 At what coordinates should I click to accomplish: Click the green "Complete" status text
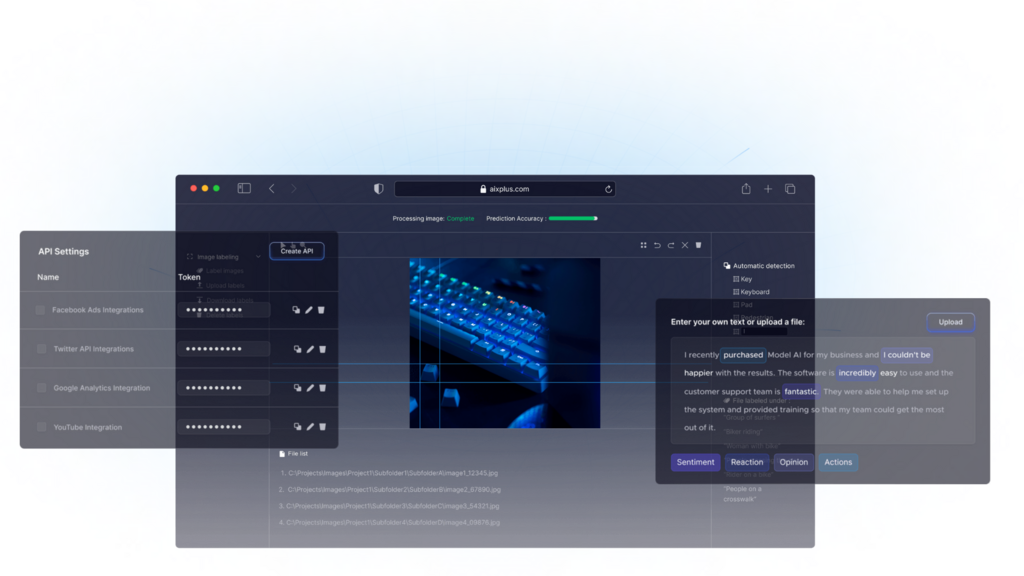coord(460,219)
